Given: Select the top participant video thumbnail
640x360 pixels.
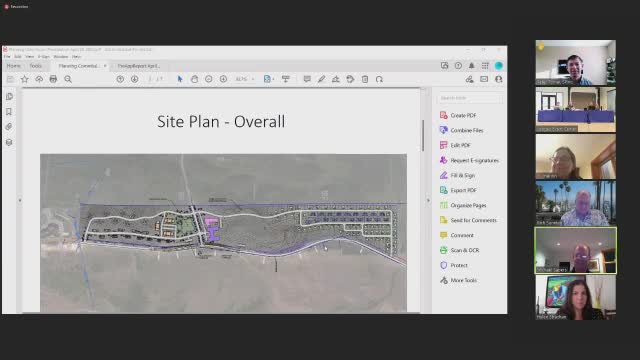Looking at the screenshot, I should (x=576, y=62).
